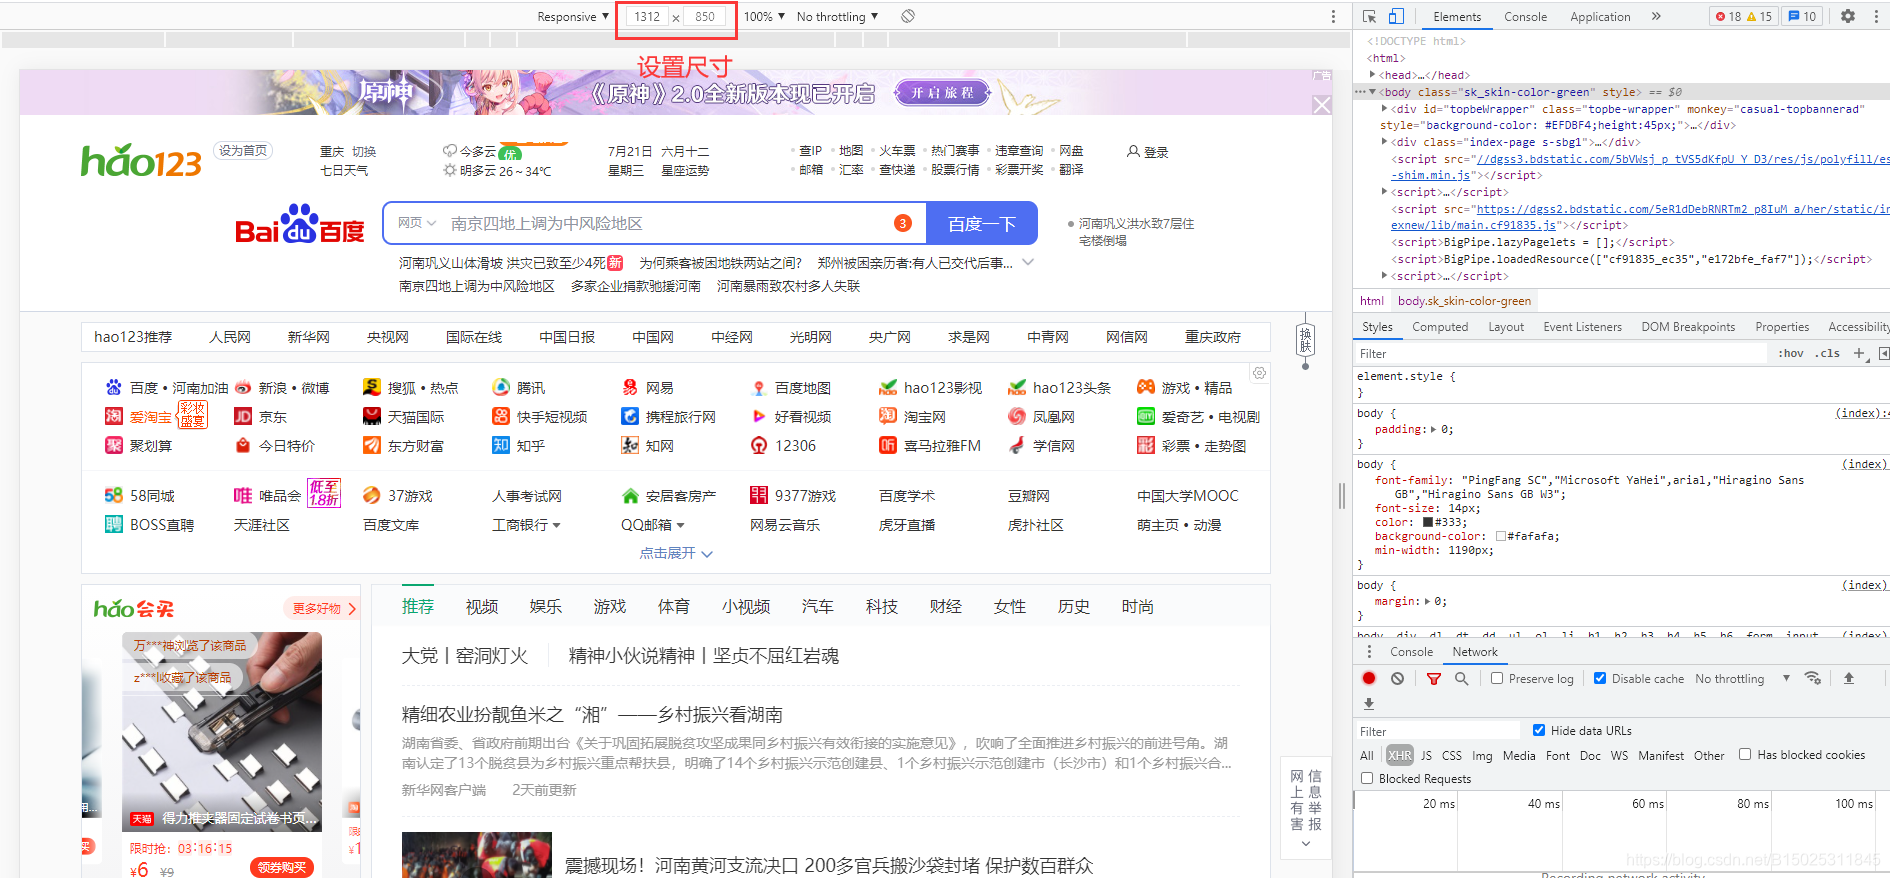Focus the Styles Filter input
The image size is (1890, 878).
point(1562,353)
